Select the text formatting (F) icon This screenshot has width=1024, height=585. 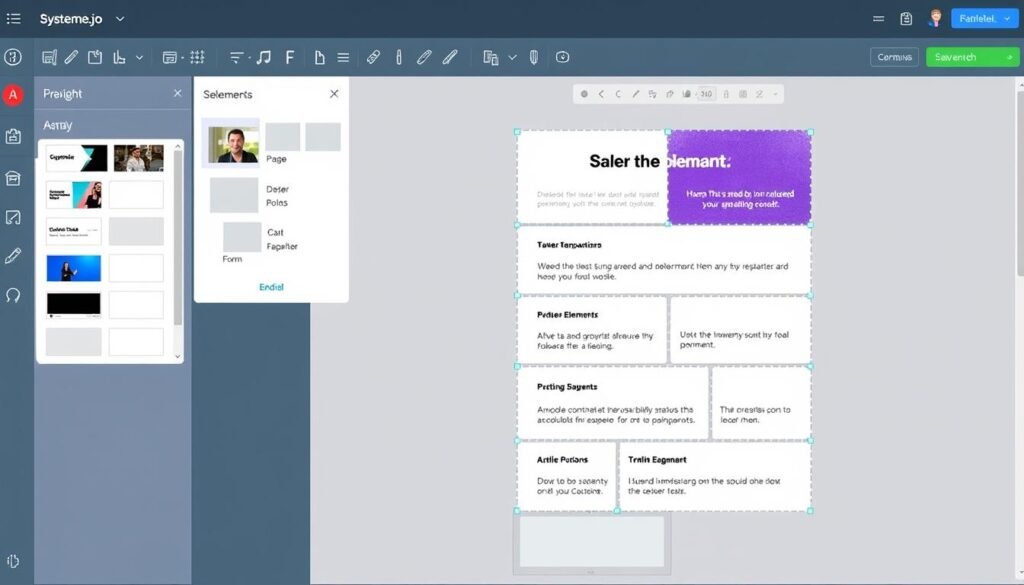(289, 57)
